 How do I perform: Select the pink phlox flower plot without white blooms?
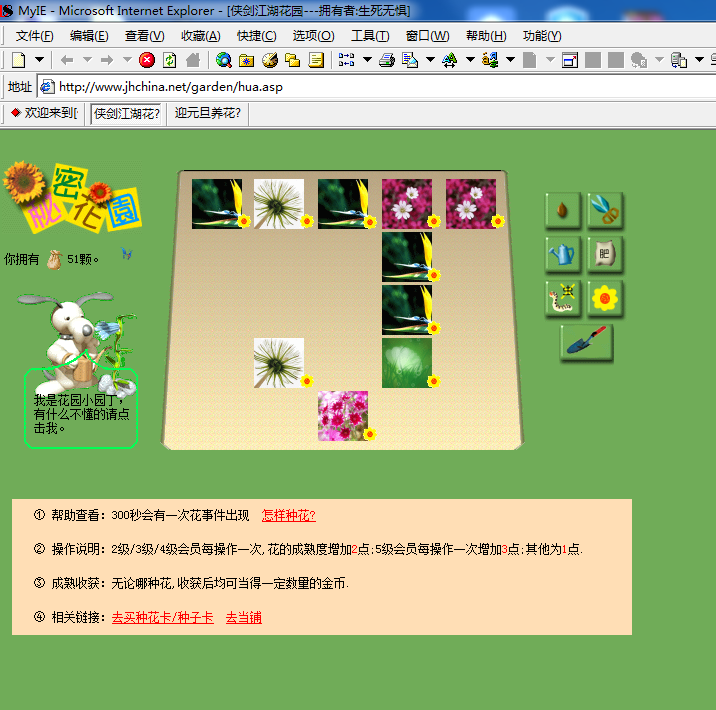(x=343, y=416)
